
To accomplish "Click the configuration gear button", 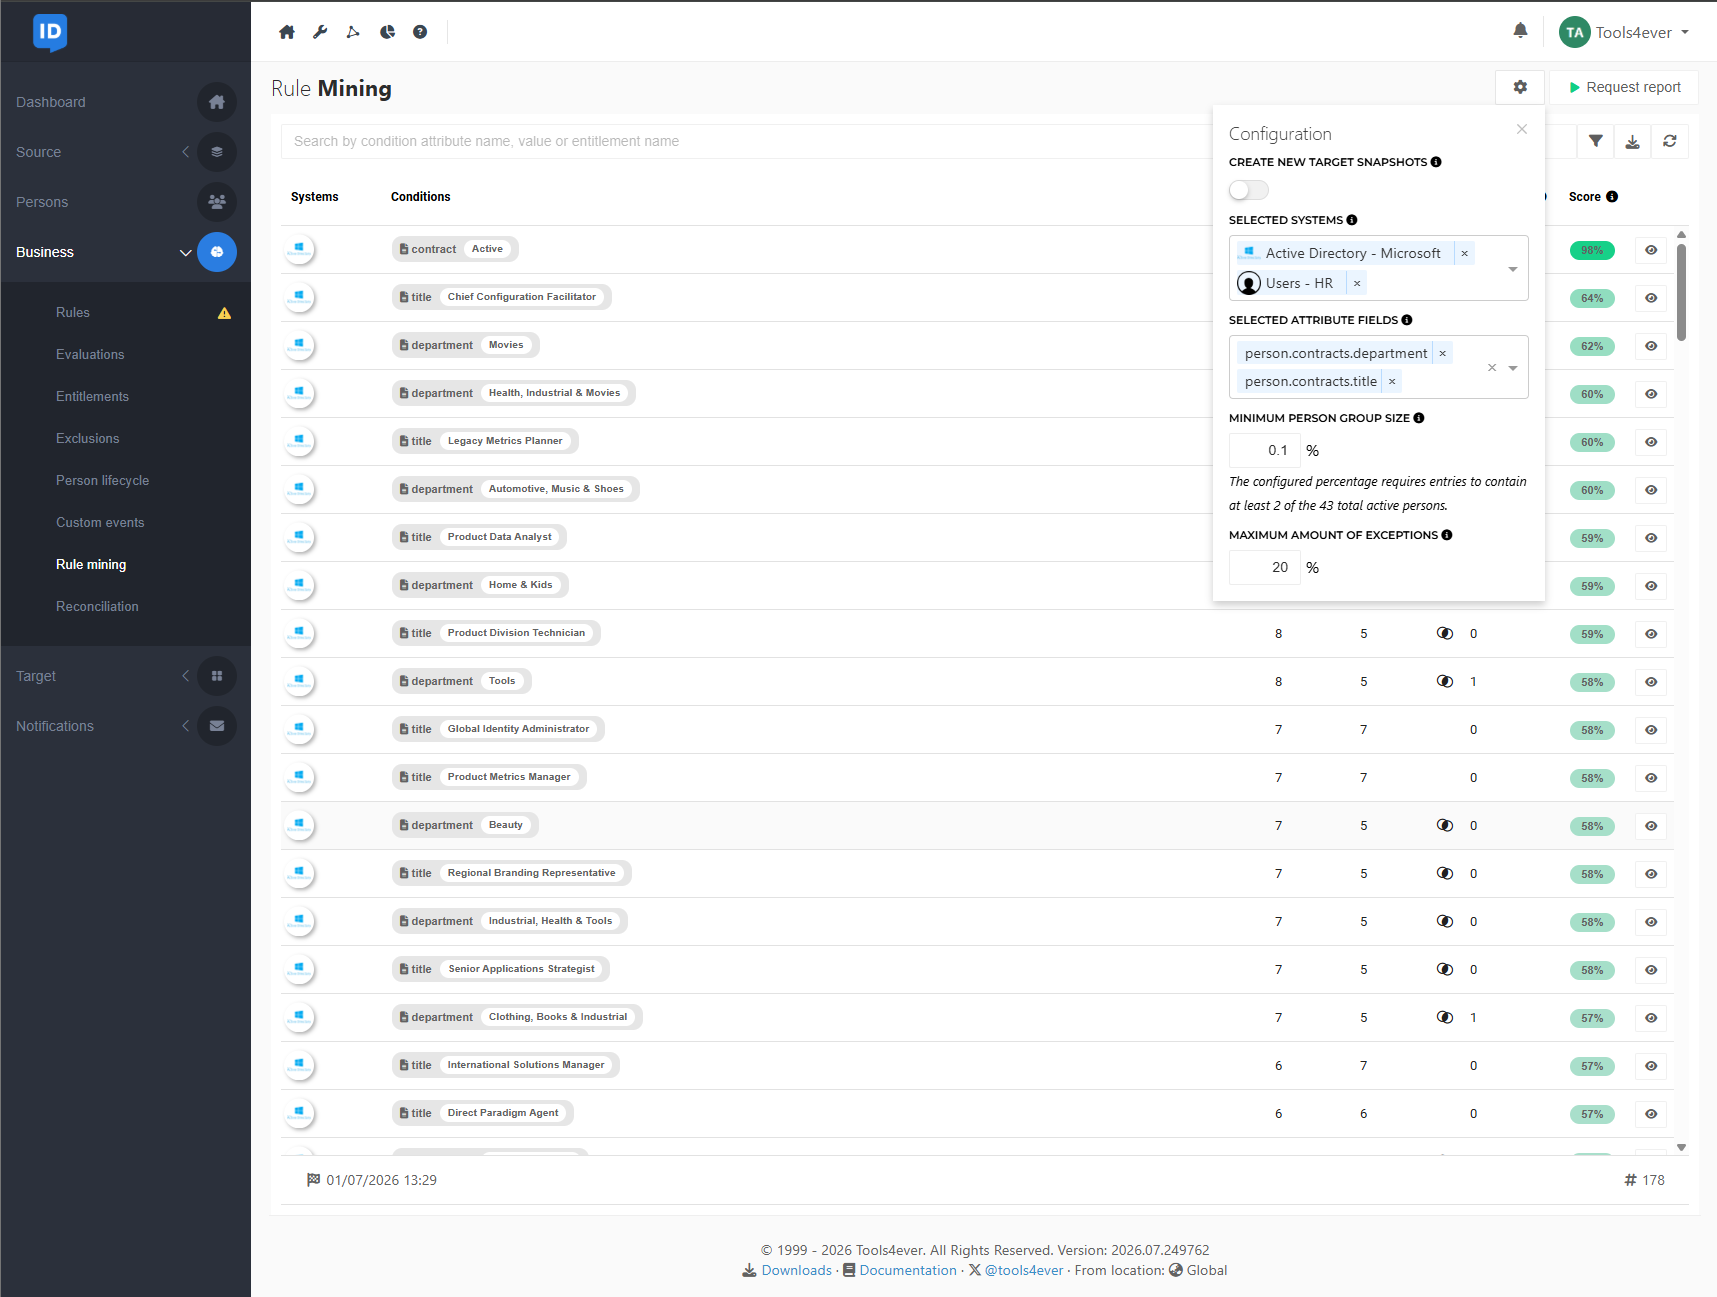I will click(x=1520, y=87).
